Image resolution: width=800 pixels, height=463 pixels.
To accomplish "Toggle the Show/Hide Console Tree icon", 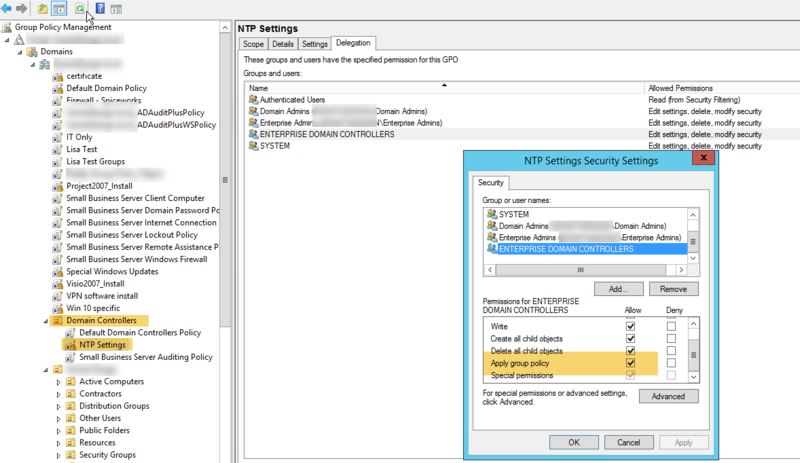I will point(59,8).
